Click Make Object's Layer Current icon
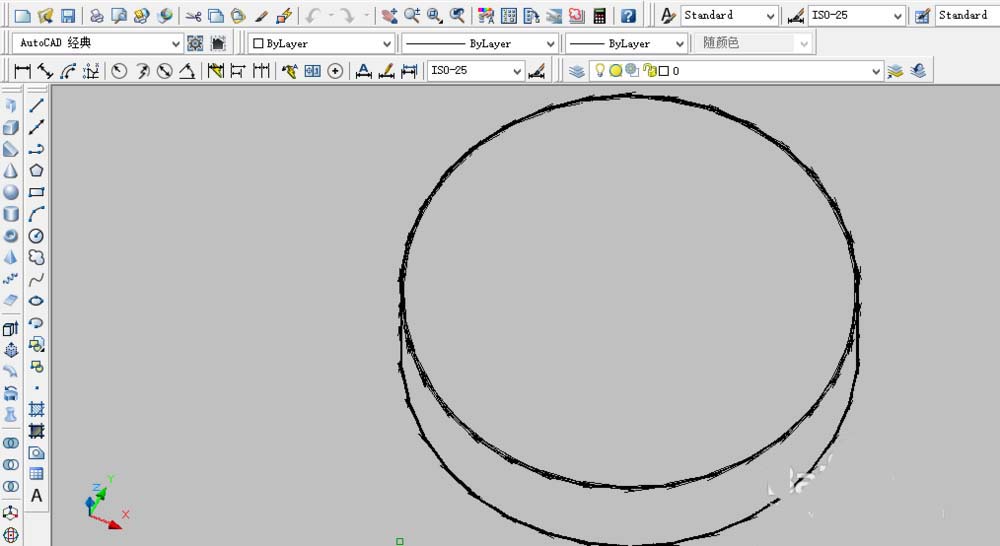The image size is (1000, 546). [895, 71]
